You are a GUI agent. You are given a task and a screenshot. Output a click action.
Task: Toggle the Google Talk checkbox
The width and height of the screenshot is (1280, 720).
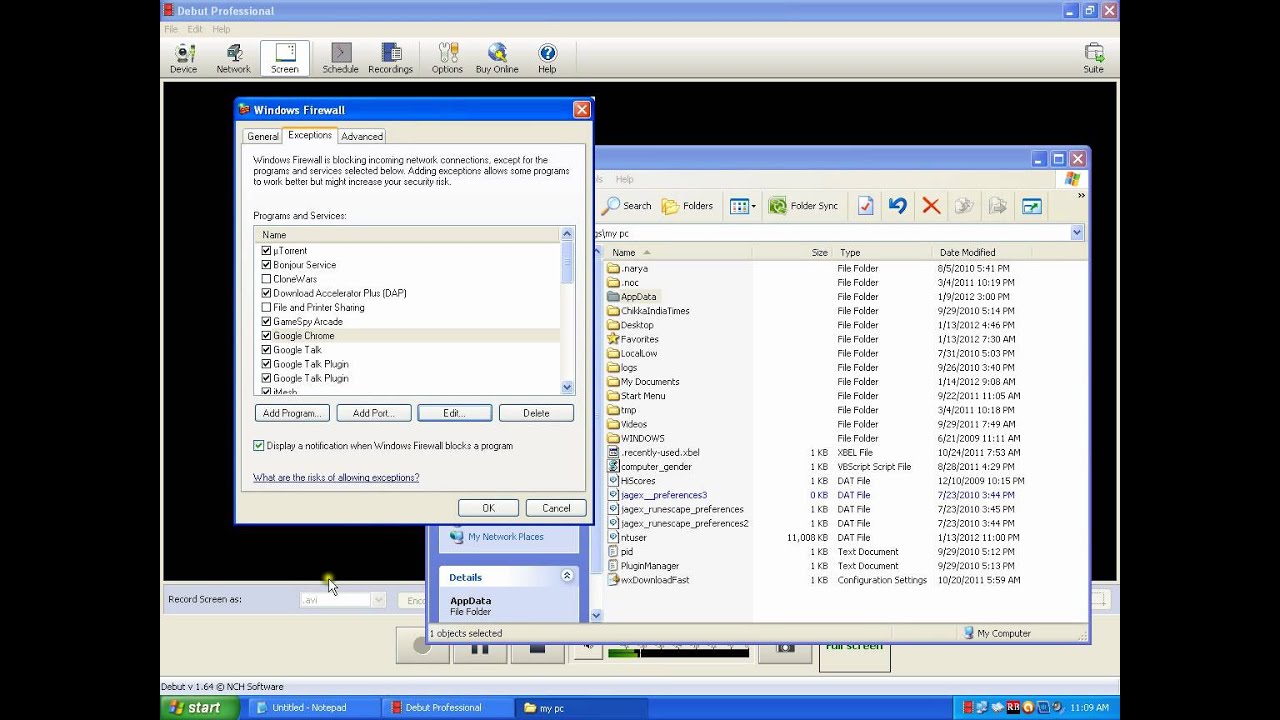tap(266, 350)
